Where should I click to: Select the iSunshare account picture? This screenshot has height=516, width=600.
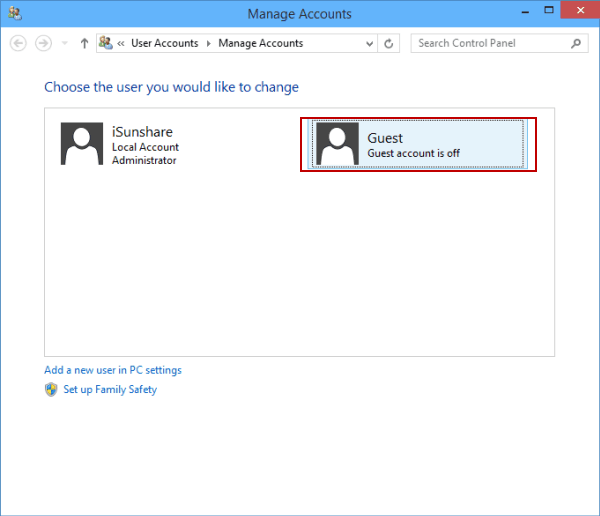[82, 144]
